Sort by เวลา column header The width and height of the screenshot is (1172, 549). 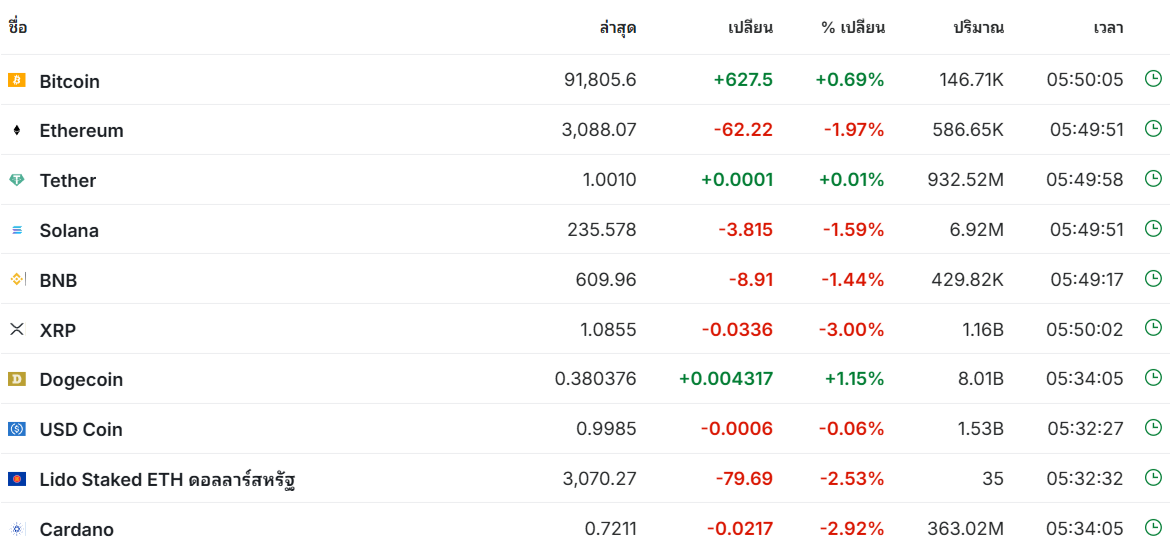1108,28
